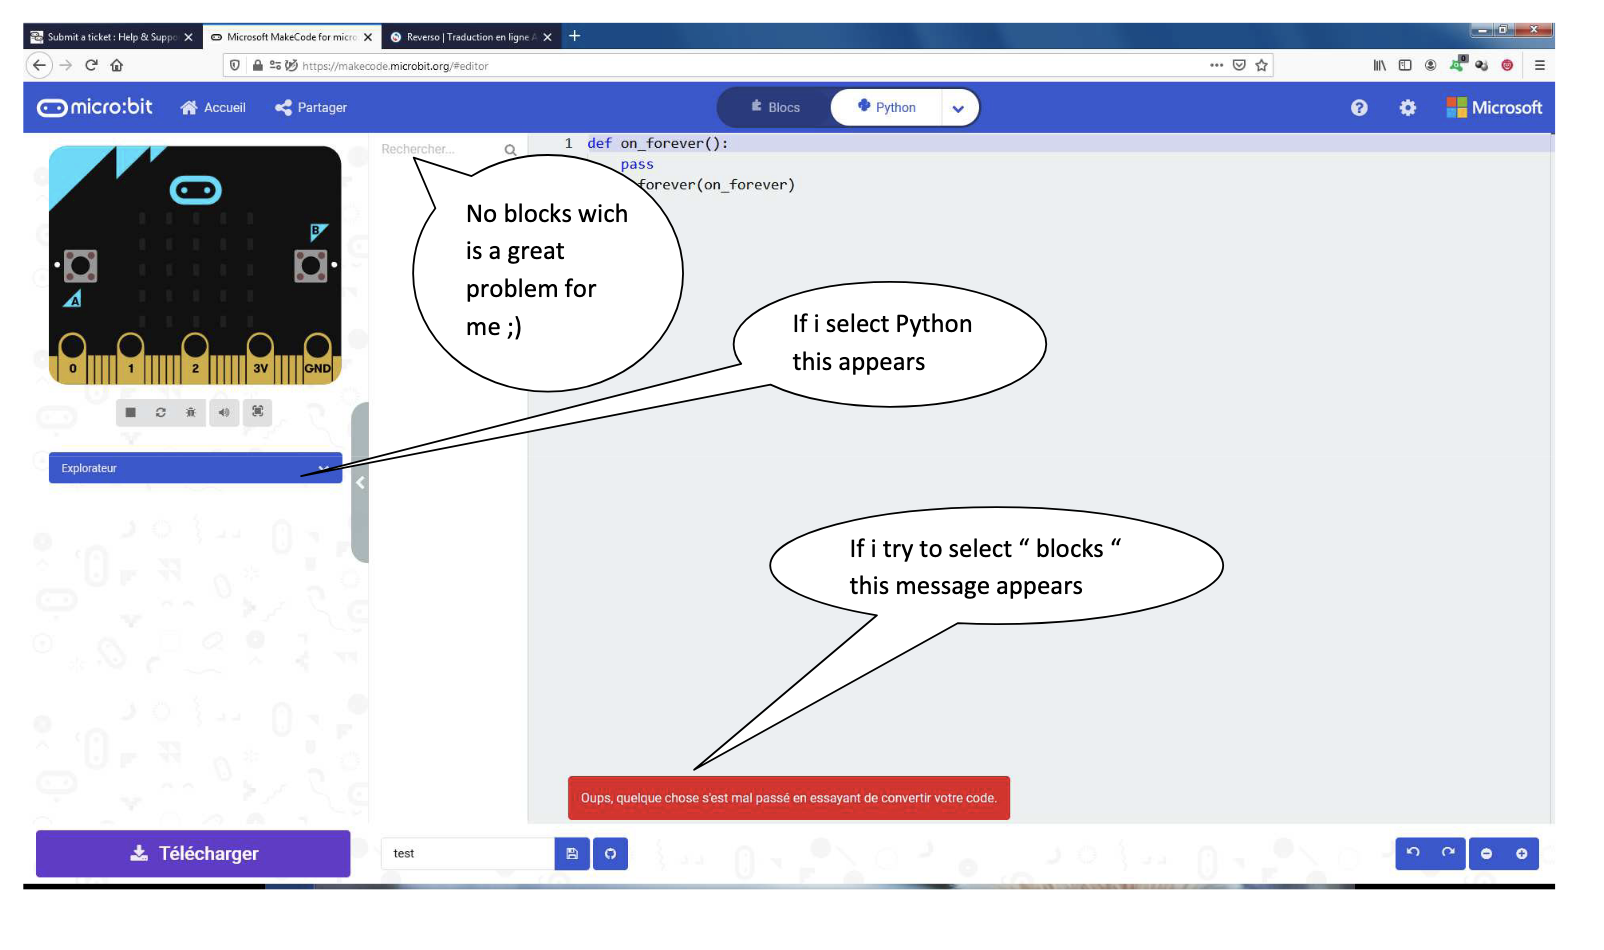Open Firefox hamburger menu

coord(1540,65)
